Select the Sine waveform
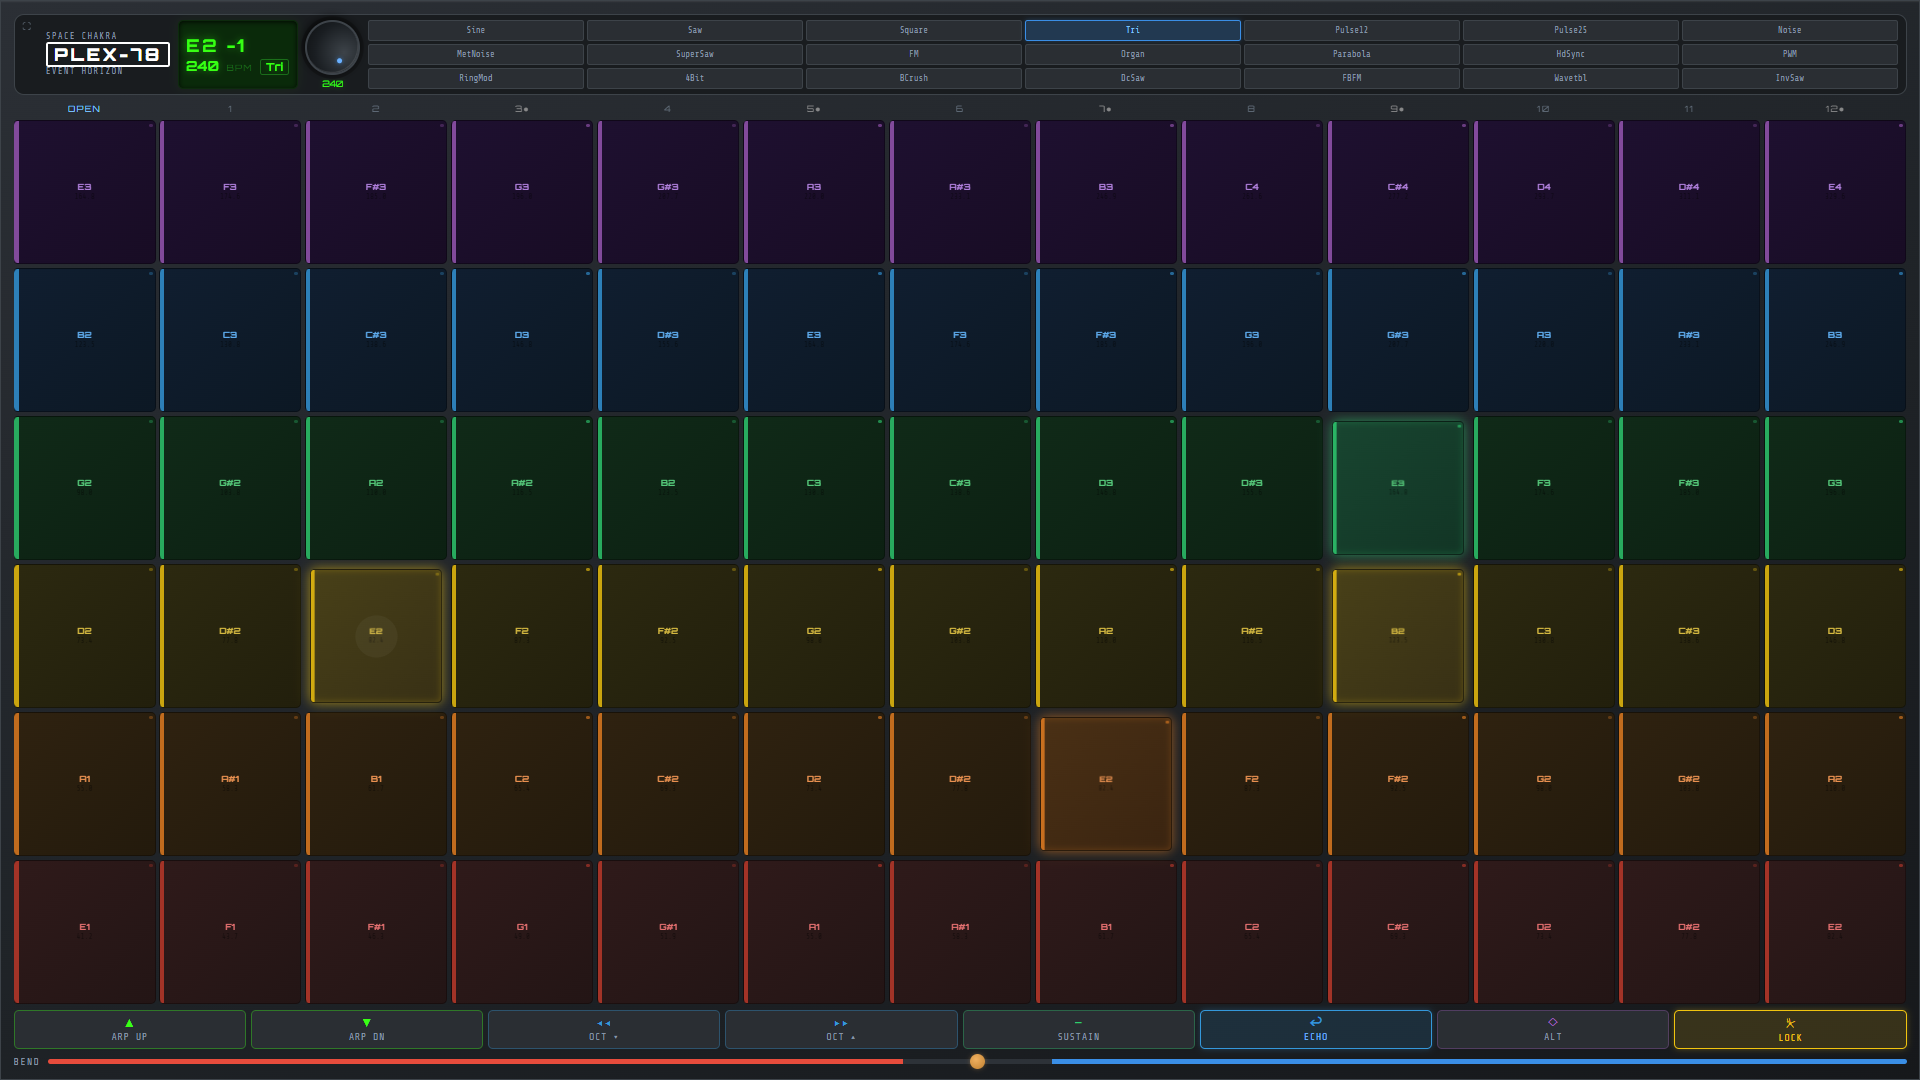This screenshot has height=1080, width=1920. [x=475, y=30]
